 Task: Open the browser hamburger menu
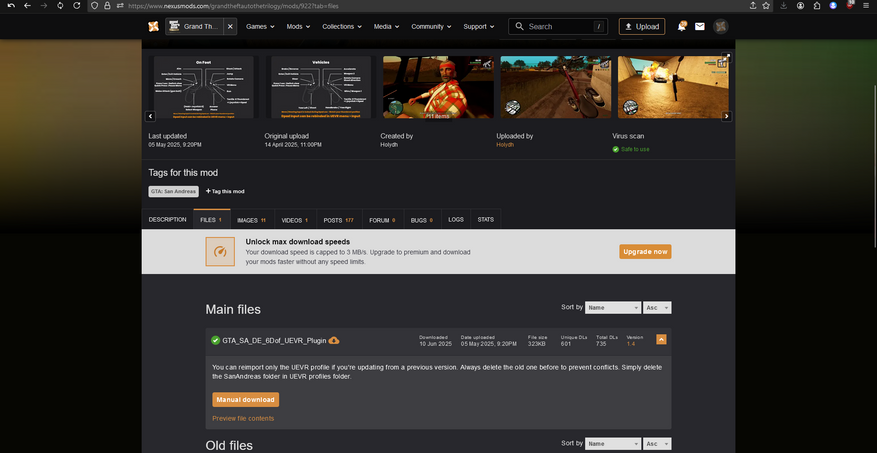pyautogui.click(x=866, y=6)
